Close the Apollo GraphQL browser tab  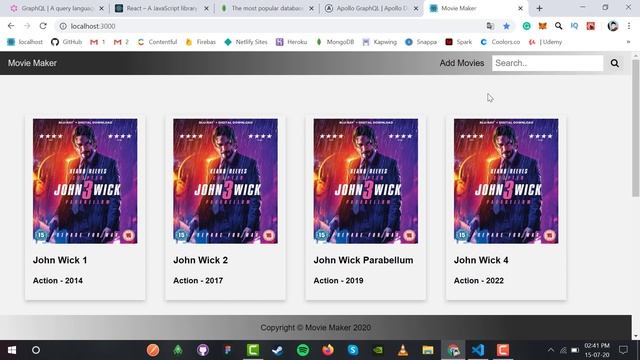(x=416, y=8)
